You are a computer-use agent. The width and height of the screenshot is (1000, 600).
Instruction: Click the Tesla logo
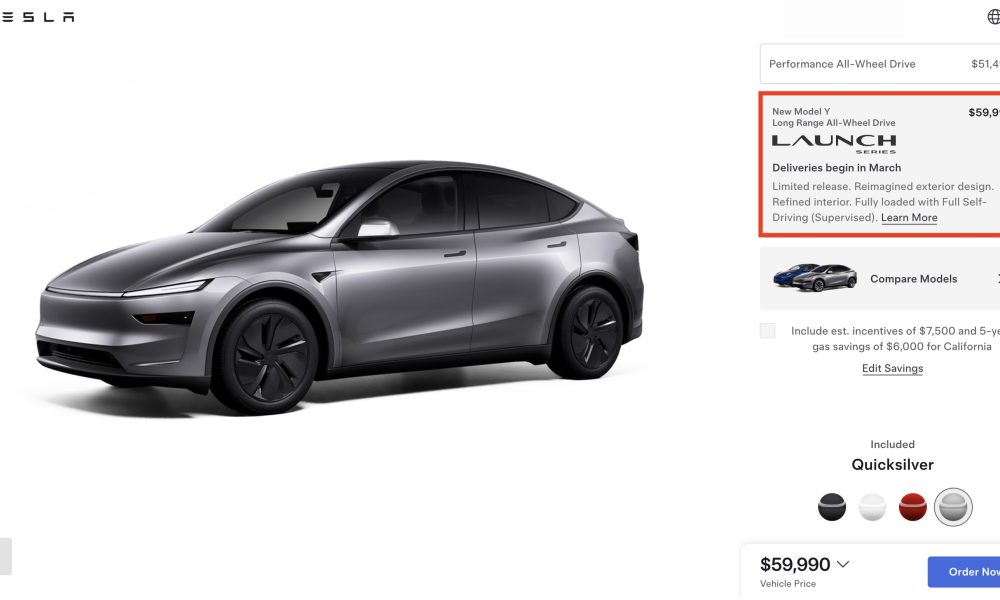37,17
